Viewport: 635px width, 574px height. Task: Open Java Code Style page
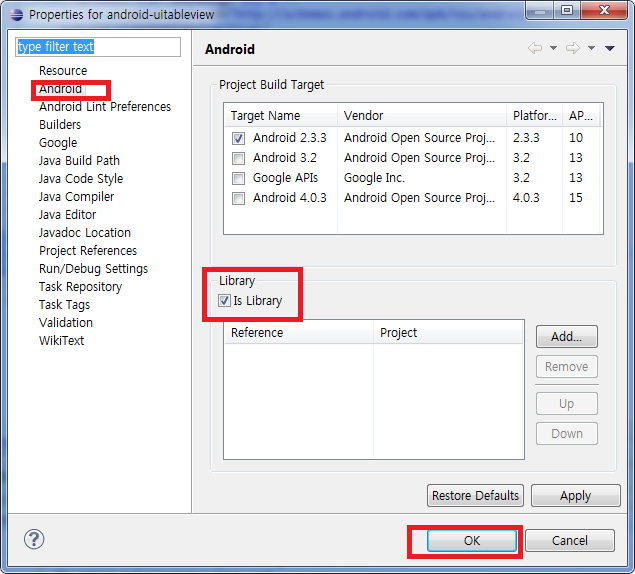point(81,179)
